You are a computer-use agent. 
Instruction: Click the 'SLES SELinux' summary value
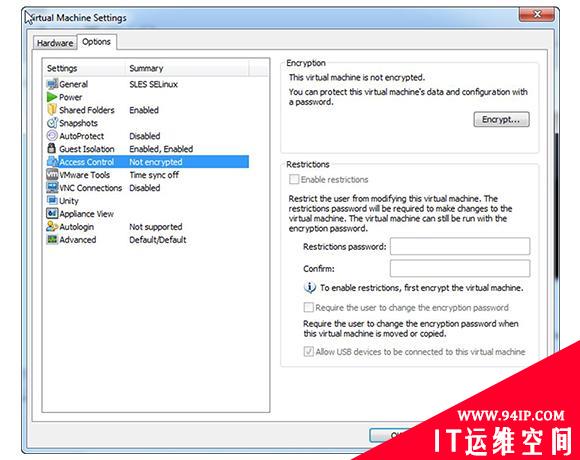(154, 84)
